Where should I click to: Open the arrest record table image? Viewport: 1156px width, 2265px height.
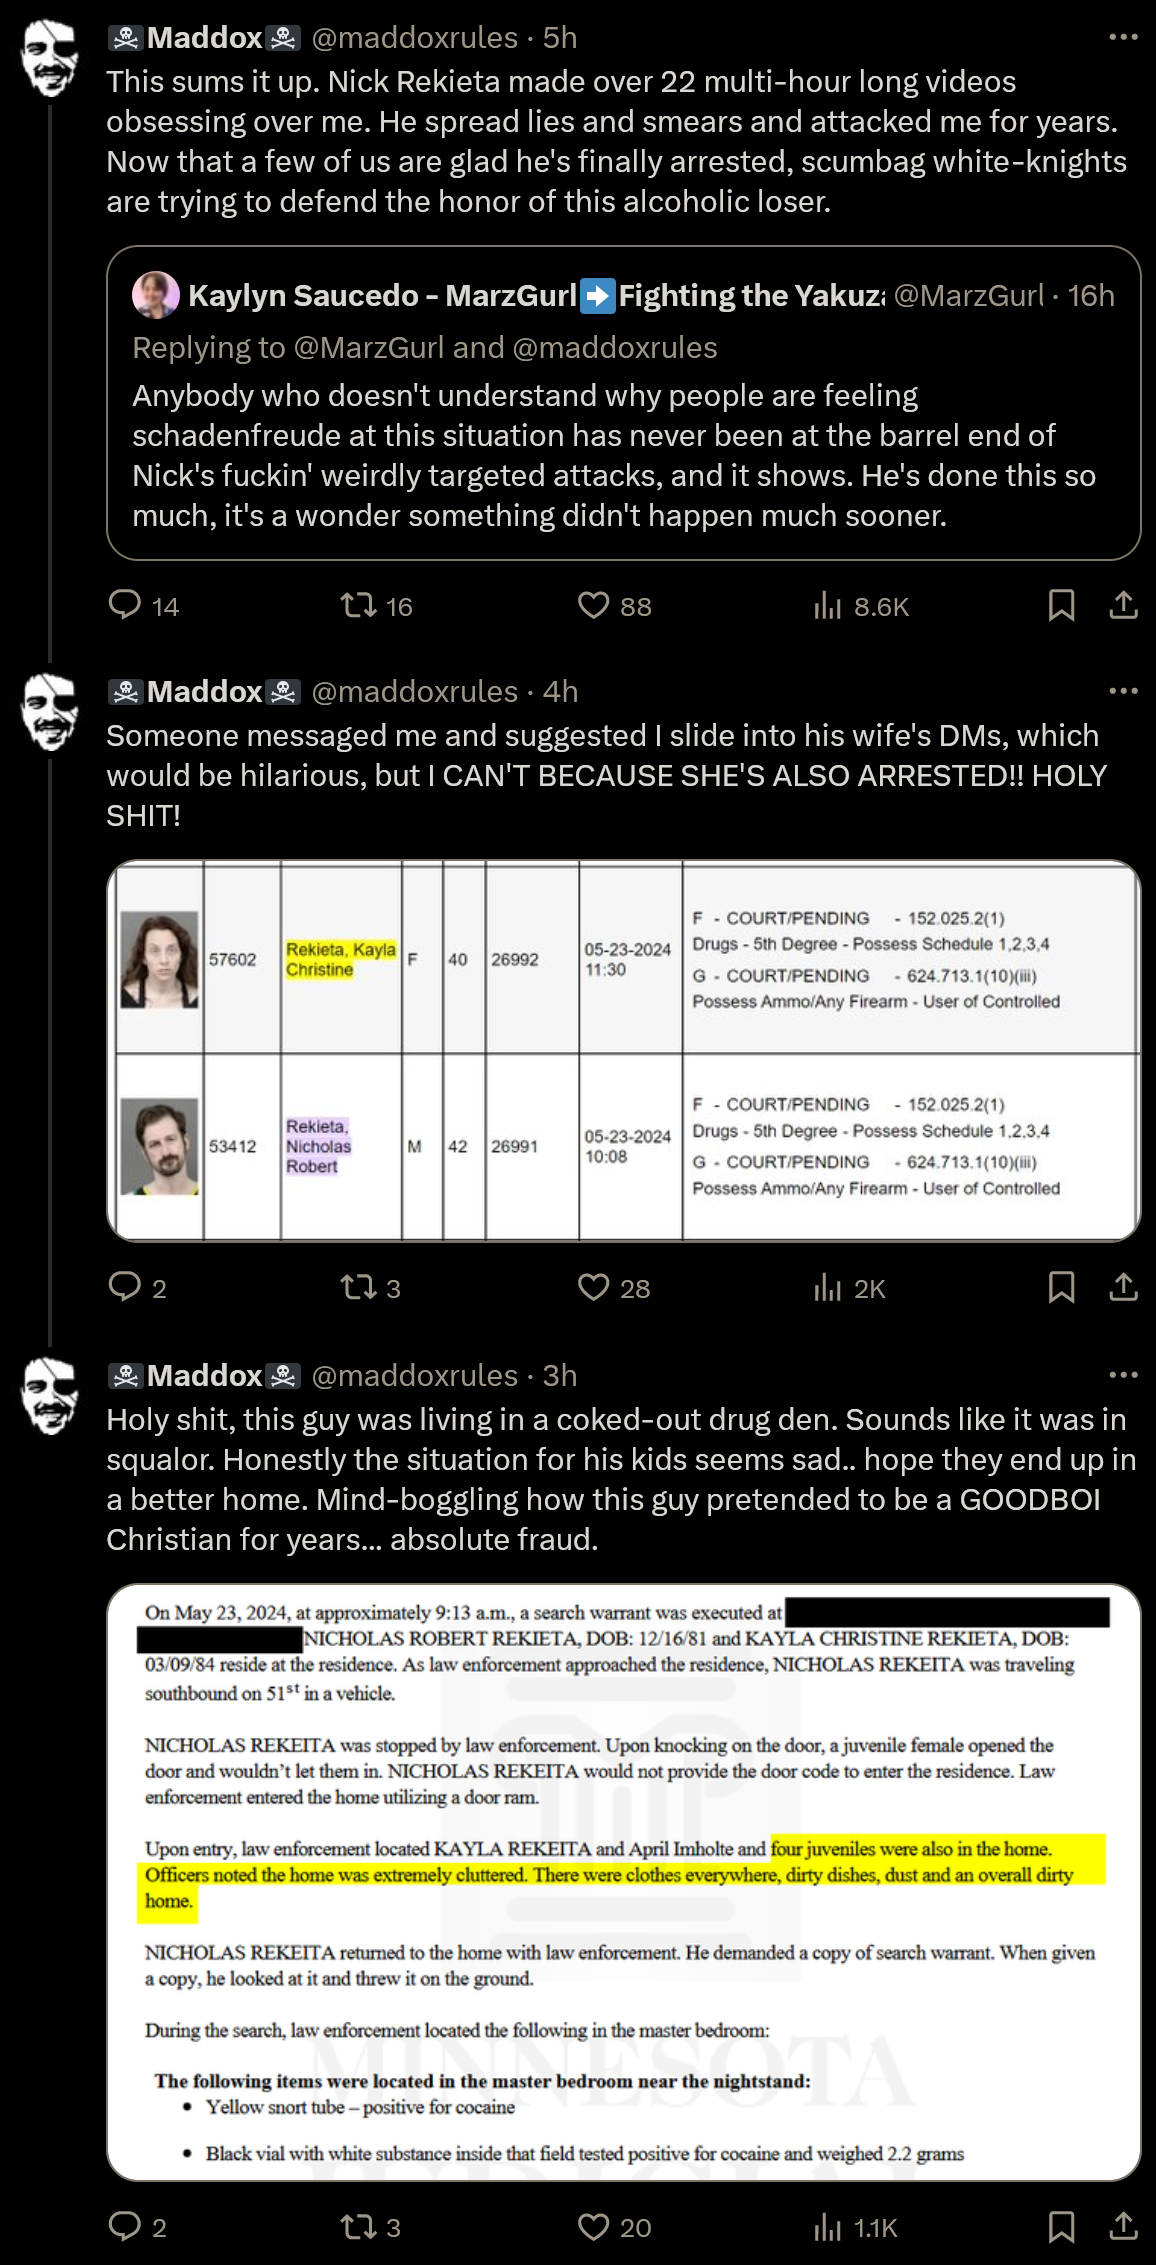[x=624, y=1051]
